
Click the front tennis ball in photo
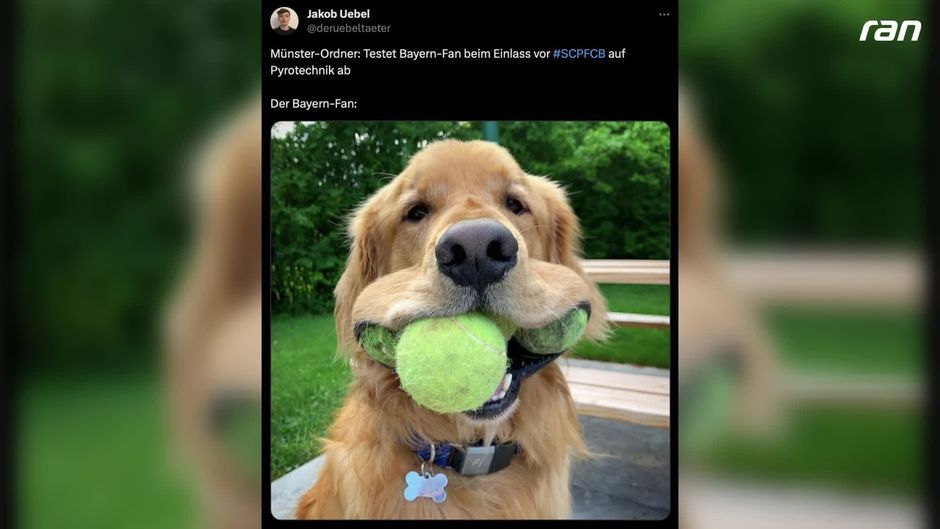click(x=451, y=364)
